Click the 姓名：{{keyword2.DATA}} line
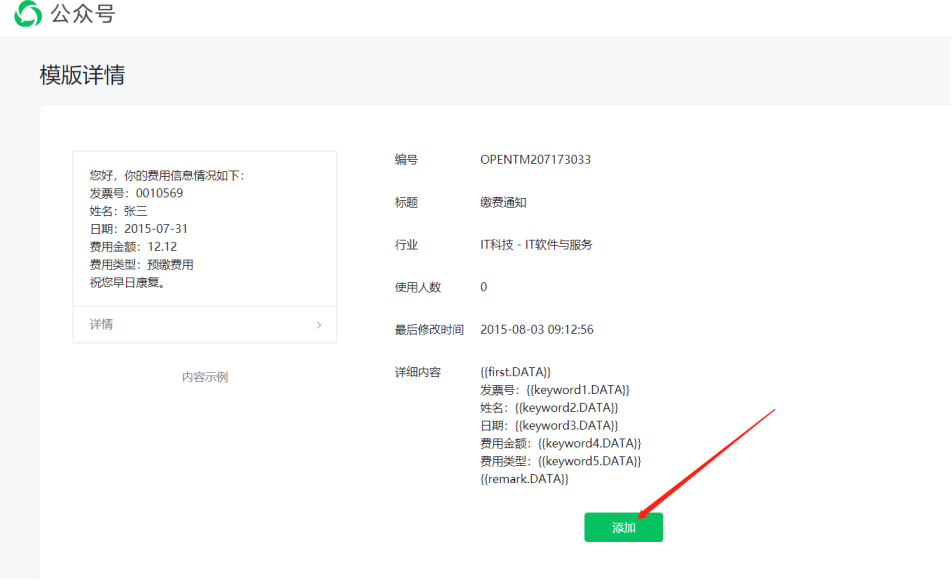The height and width of the screenshot is (580, 952). (549, 408)
